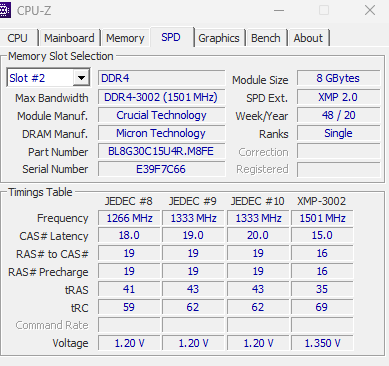This screenshot has width=389, height=366.
Task: Click the XMP-3002 frequency 1501 MHz
Action: (322, 218)
